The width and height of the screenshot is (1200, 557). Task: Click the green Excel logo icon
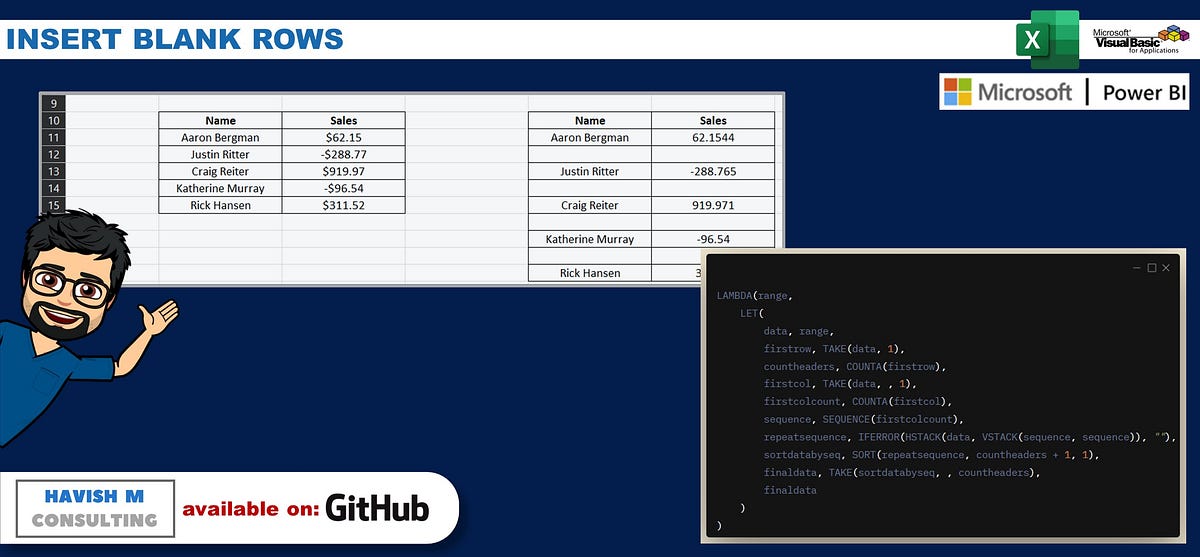click(x=1047, y=39)
